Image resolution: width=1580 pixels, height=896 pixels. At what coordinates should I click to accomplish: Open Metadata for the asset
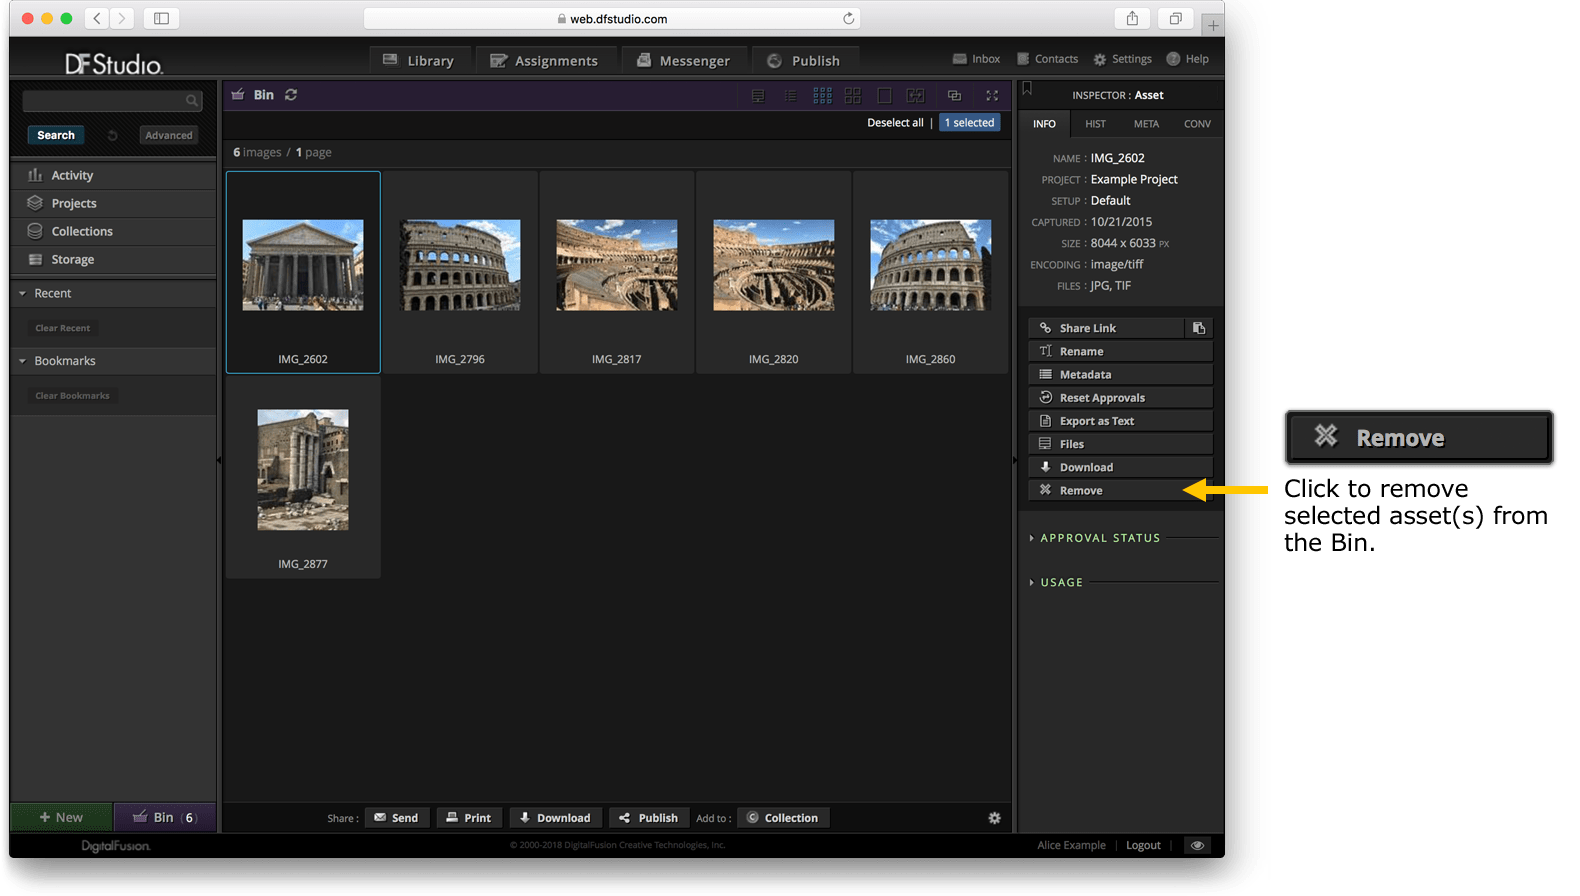coord(1120,374)
